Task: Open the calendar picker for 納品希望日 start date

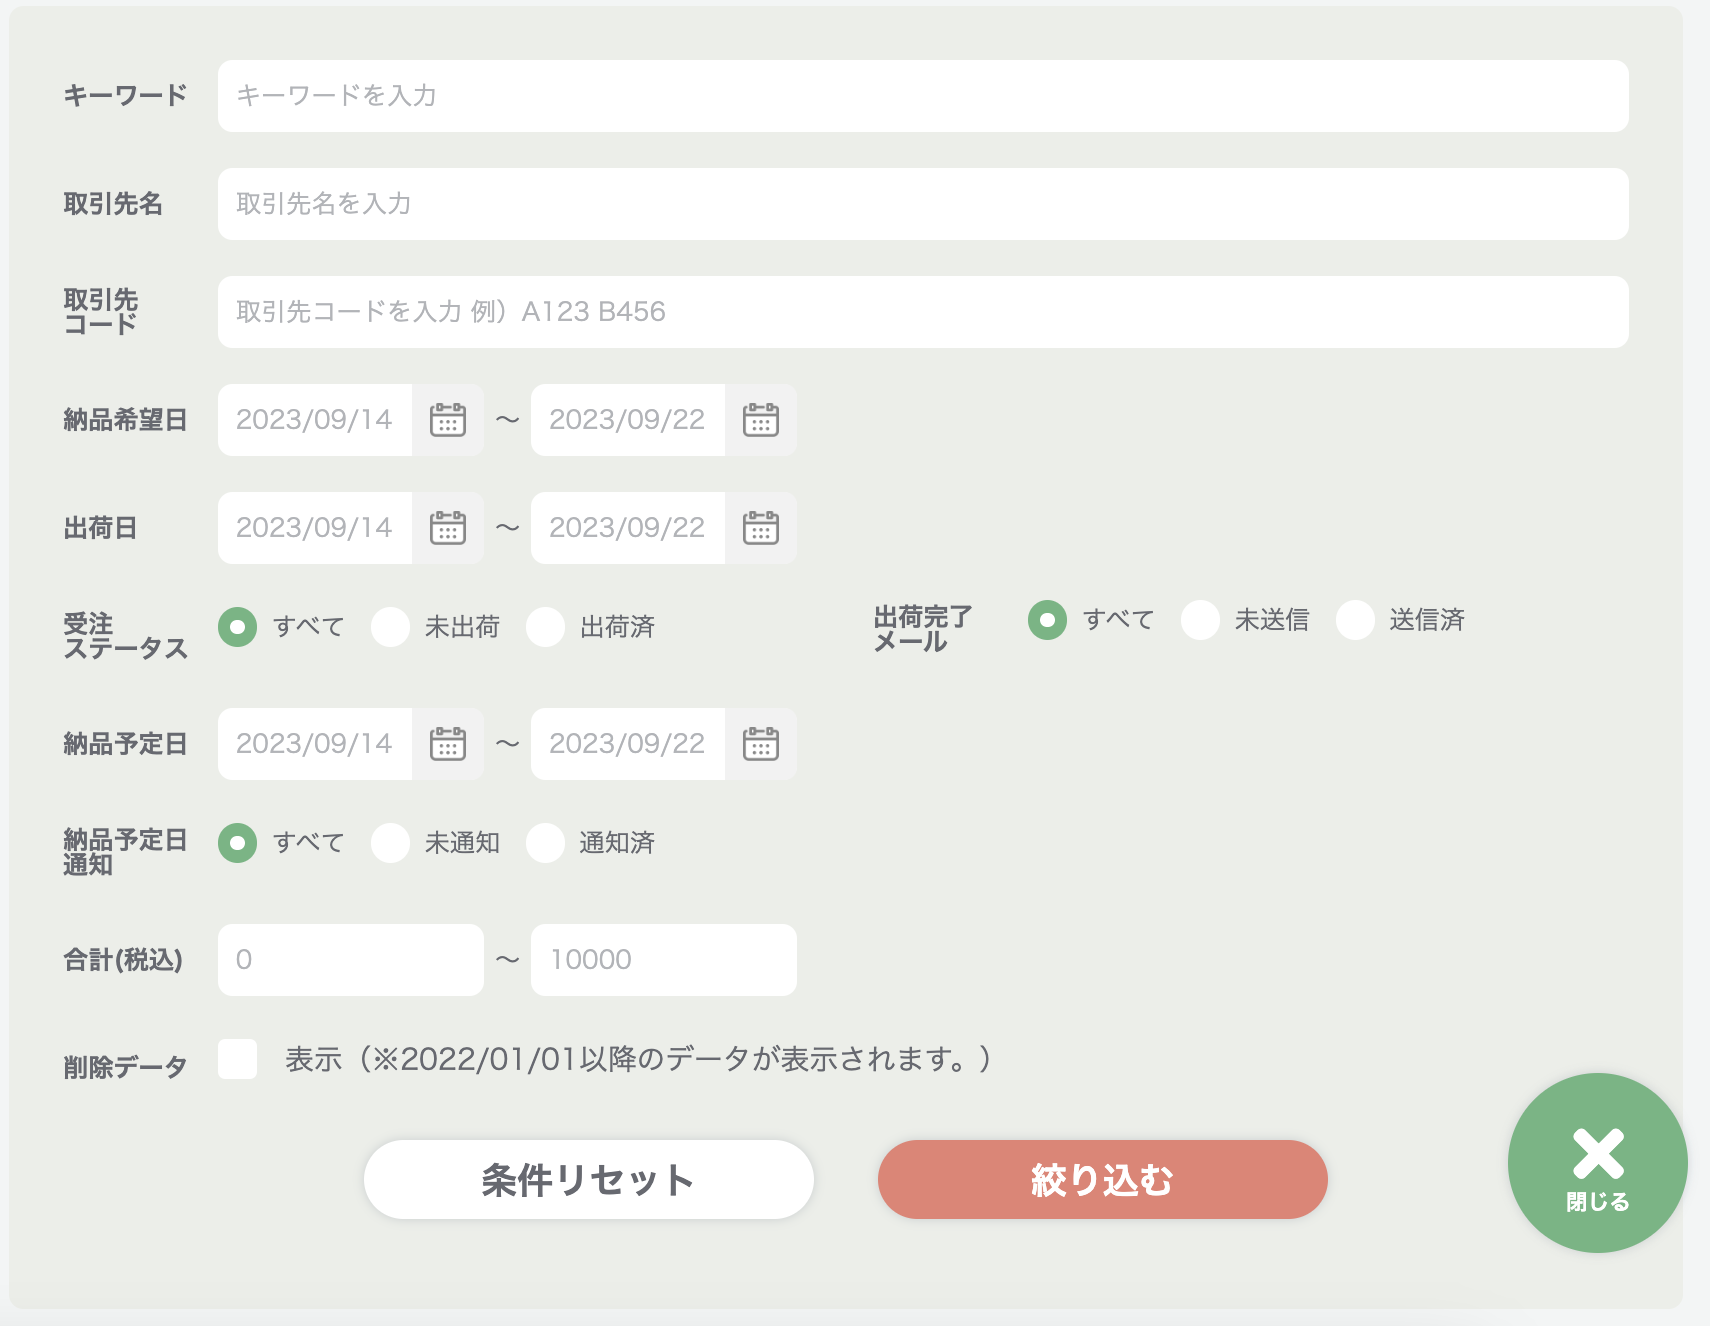Action: point(449,420)
